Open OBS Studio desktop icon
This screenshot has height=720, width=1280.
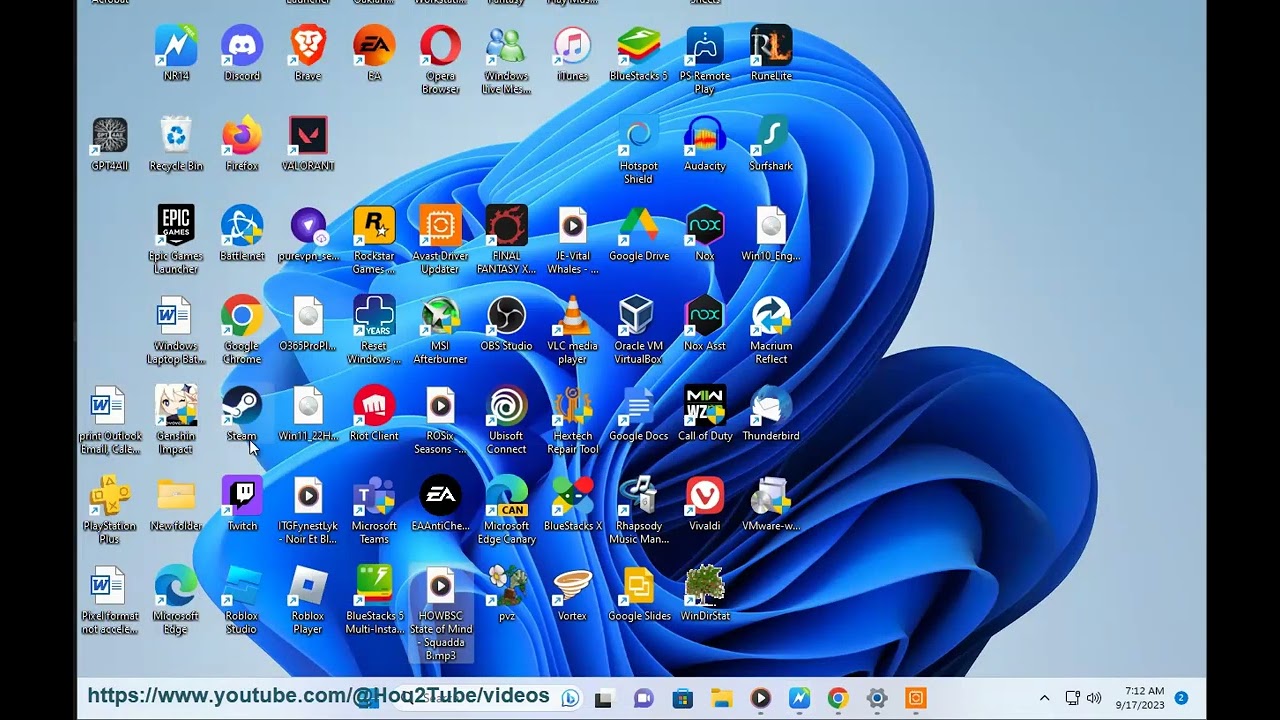[506, 324]
